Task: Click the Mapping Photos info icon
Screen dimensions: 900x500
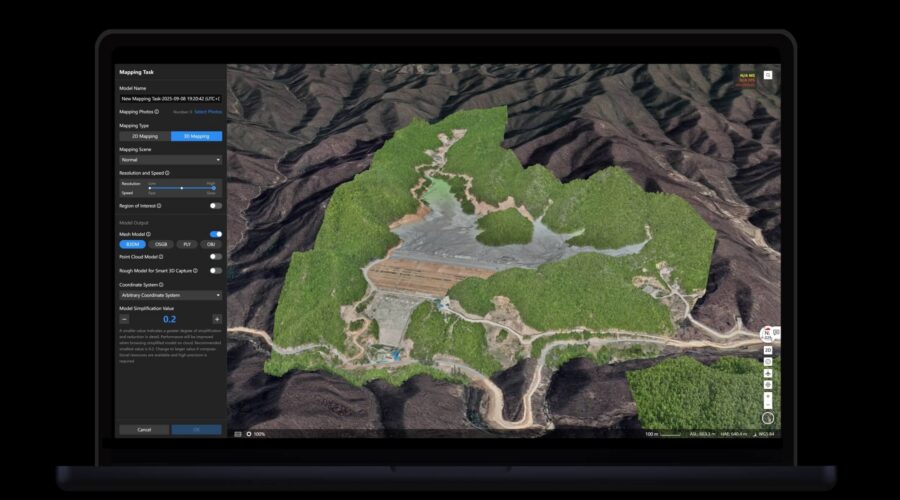Action: [x=157, y=112]
